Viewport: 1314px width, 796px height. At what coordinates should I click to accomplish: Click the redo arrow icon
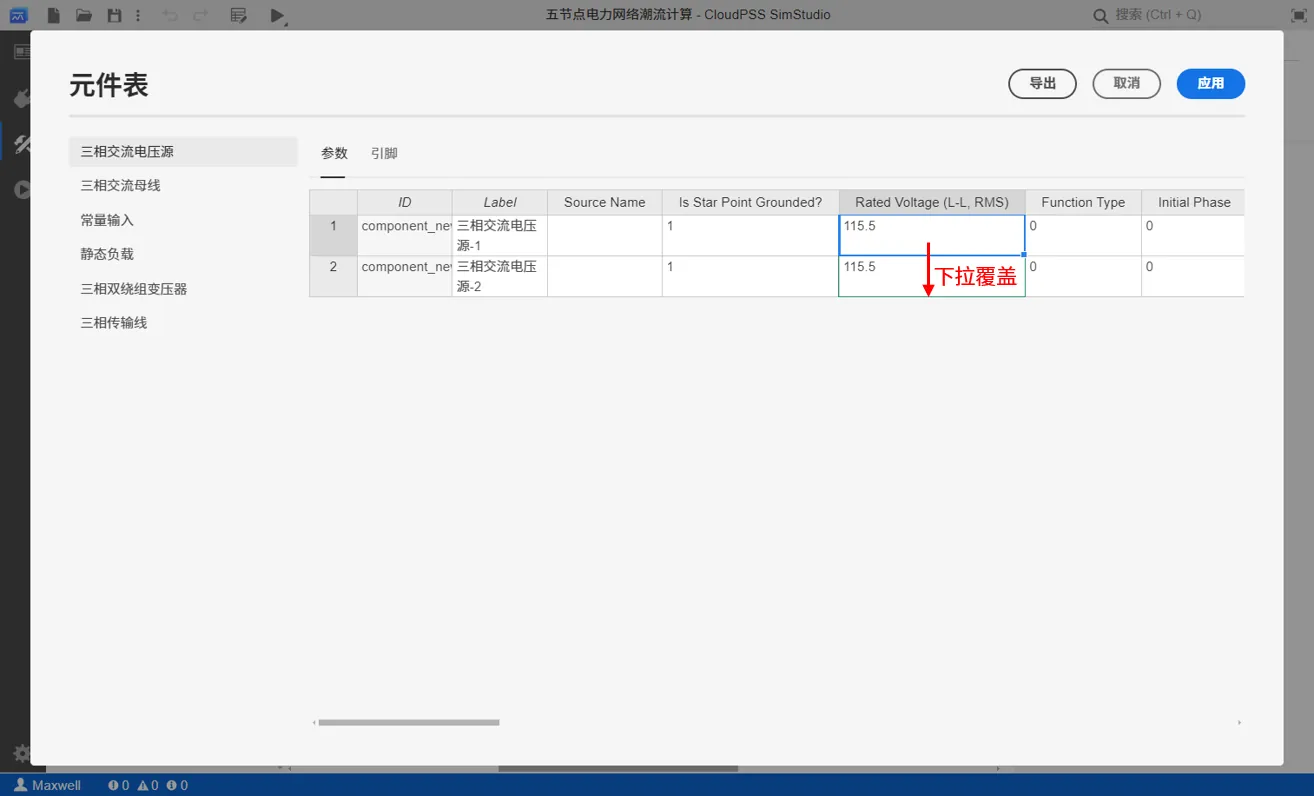[x=200, y=15]
